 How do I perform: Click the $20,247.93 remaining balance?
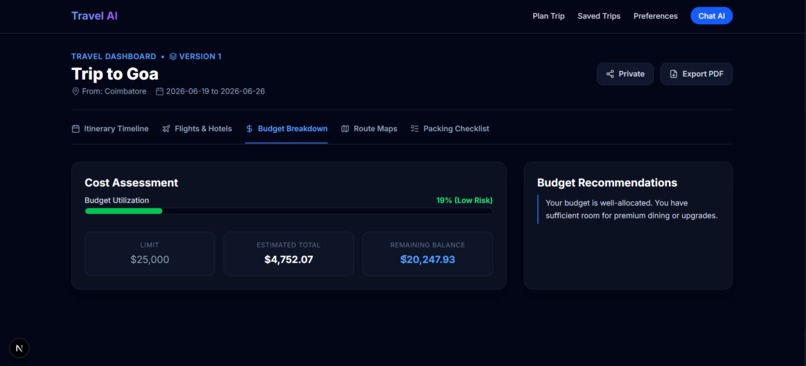click(x=428, y=260)
